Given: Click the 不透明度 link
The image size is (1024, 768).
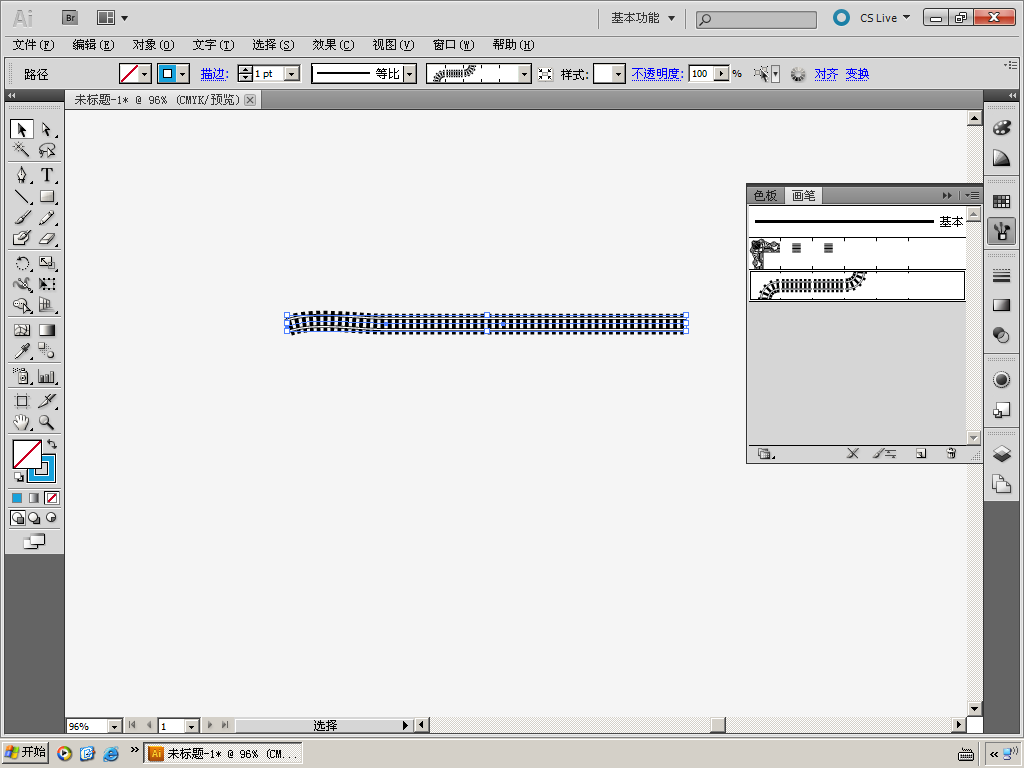Looking at the screenshot, I should (x=656, y=74).
